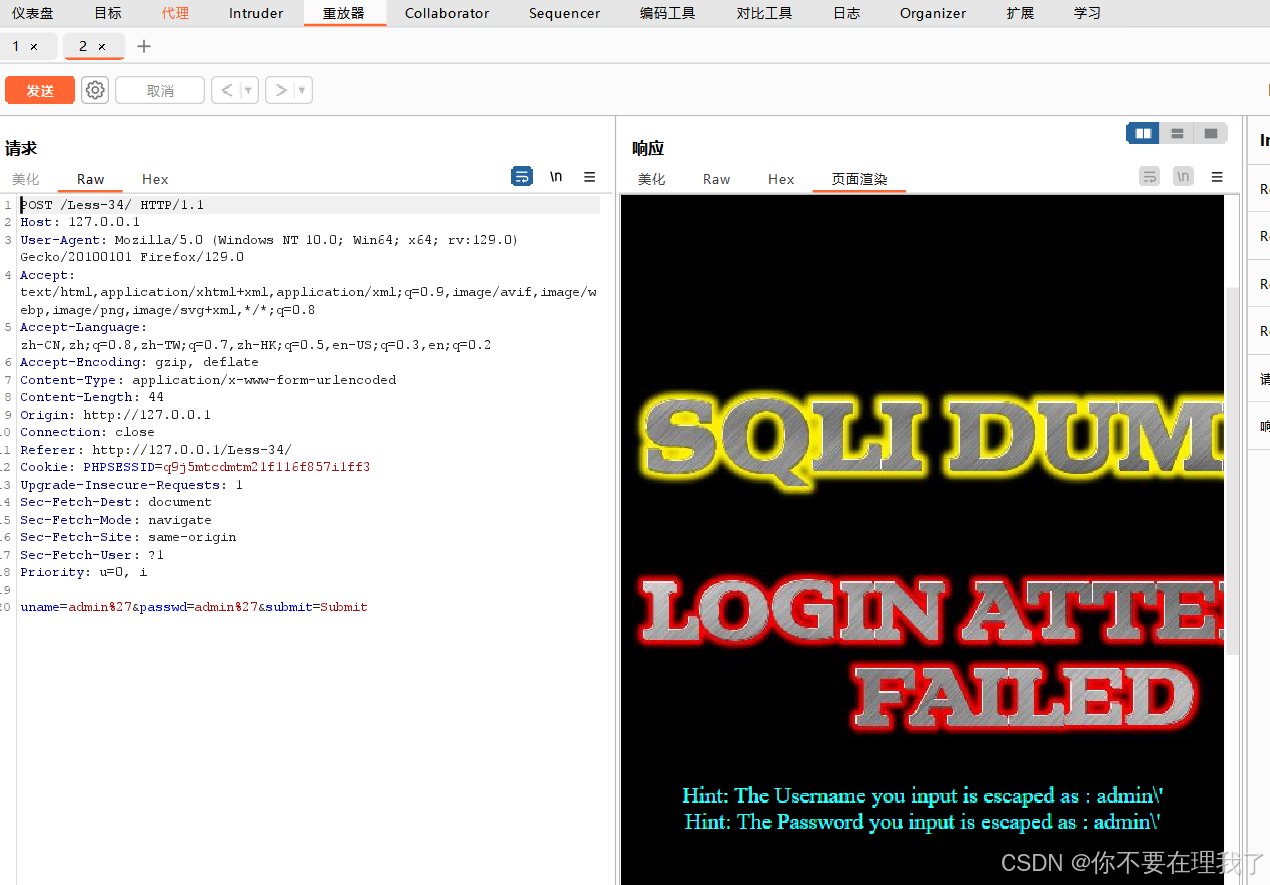Click the Username escaped hint text

[x=922, y=796]
